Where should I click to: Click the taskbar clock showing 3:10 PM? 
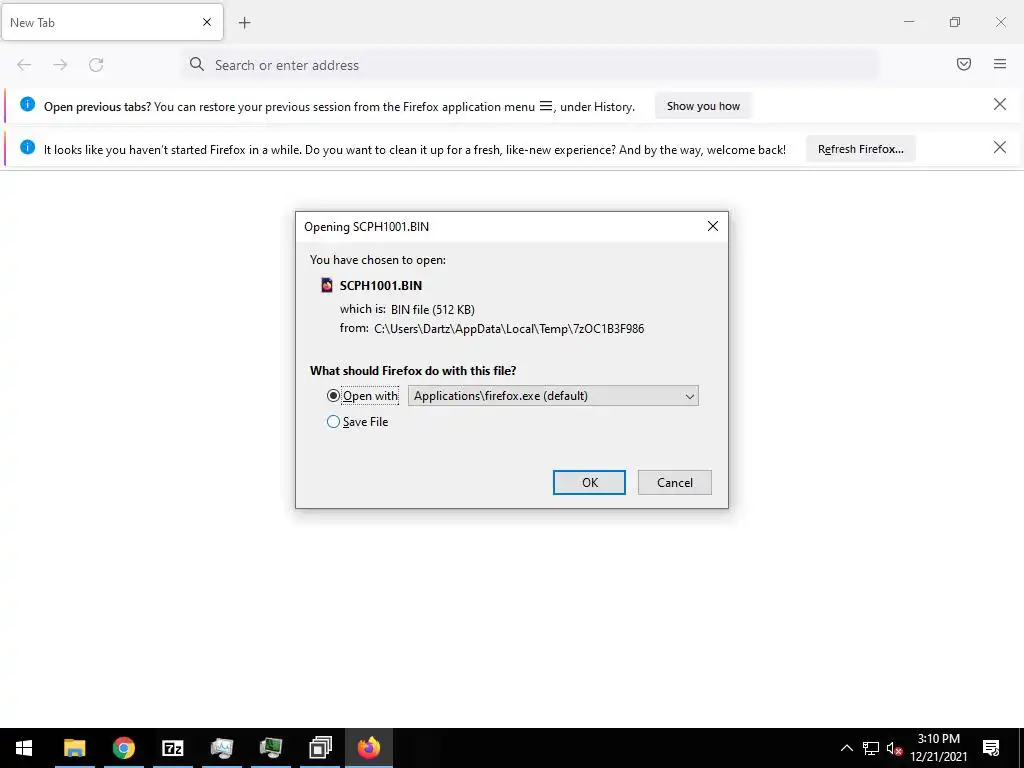click(938, 748)
